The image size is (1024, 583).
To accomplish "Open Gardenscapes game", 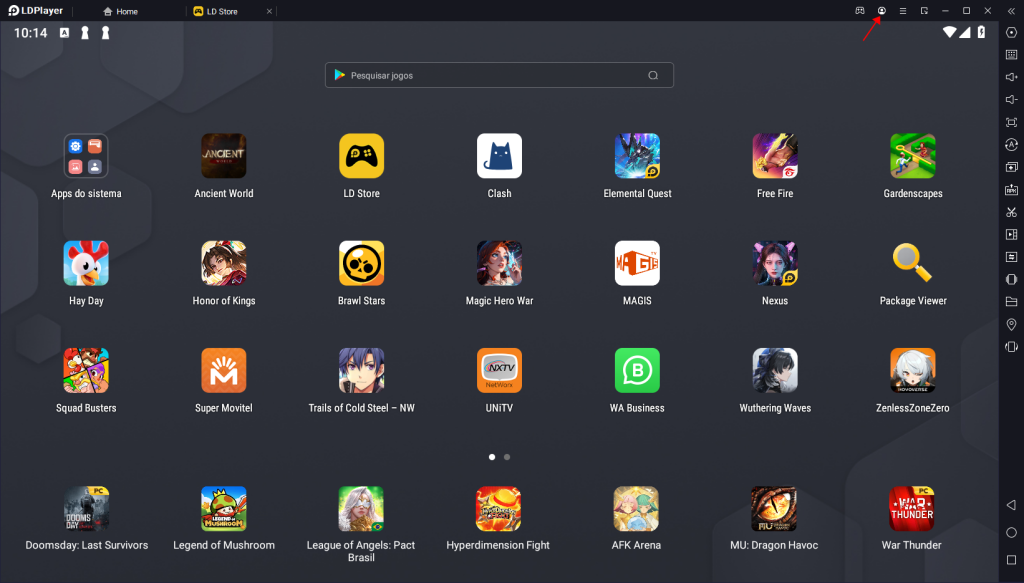I will [x=912, y=156].
